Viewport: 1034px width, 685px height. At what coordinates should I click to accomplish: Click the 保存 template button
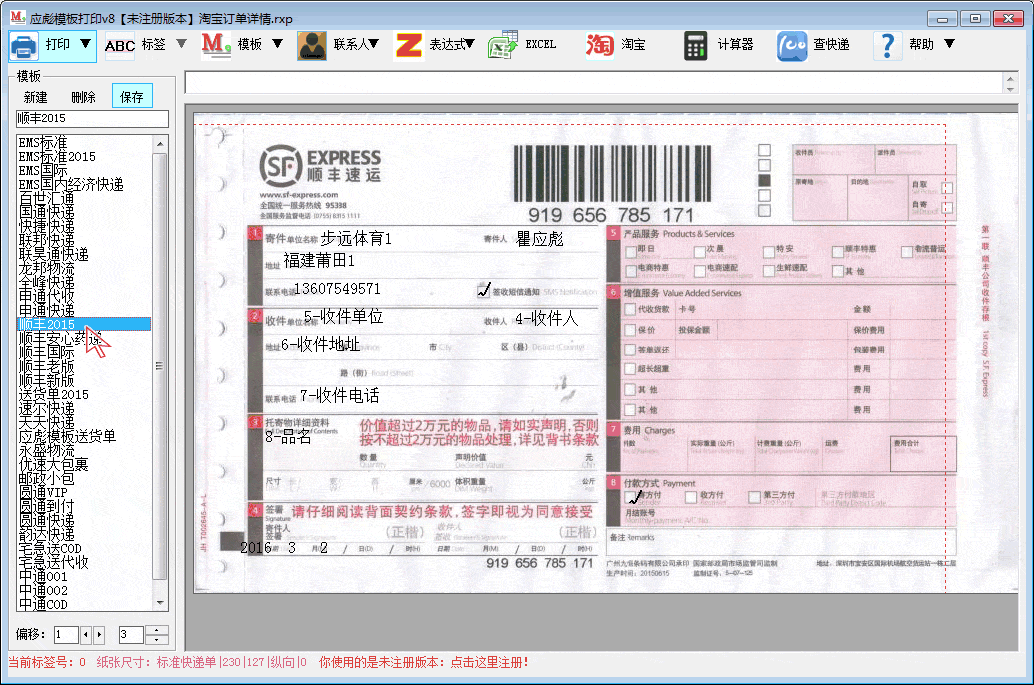pos(132,96)
